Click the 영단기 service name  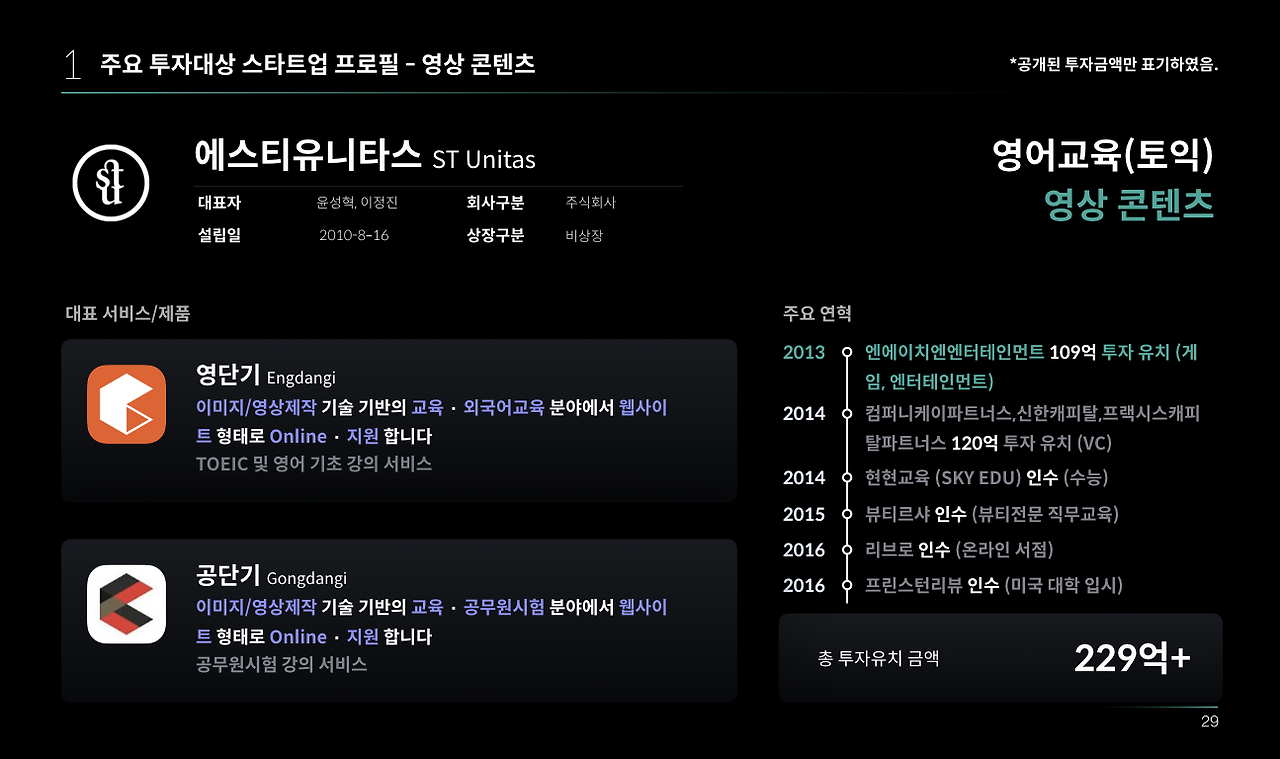click(228, 375)
